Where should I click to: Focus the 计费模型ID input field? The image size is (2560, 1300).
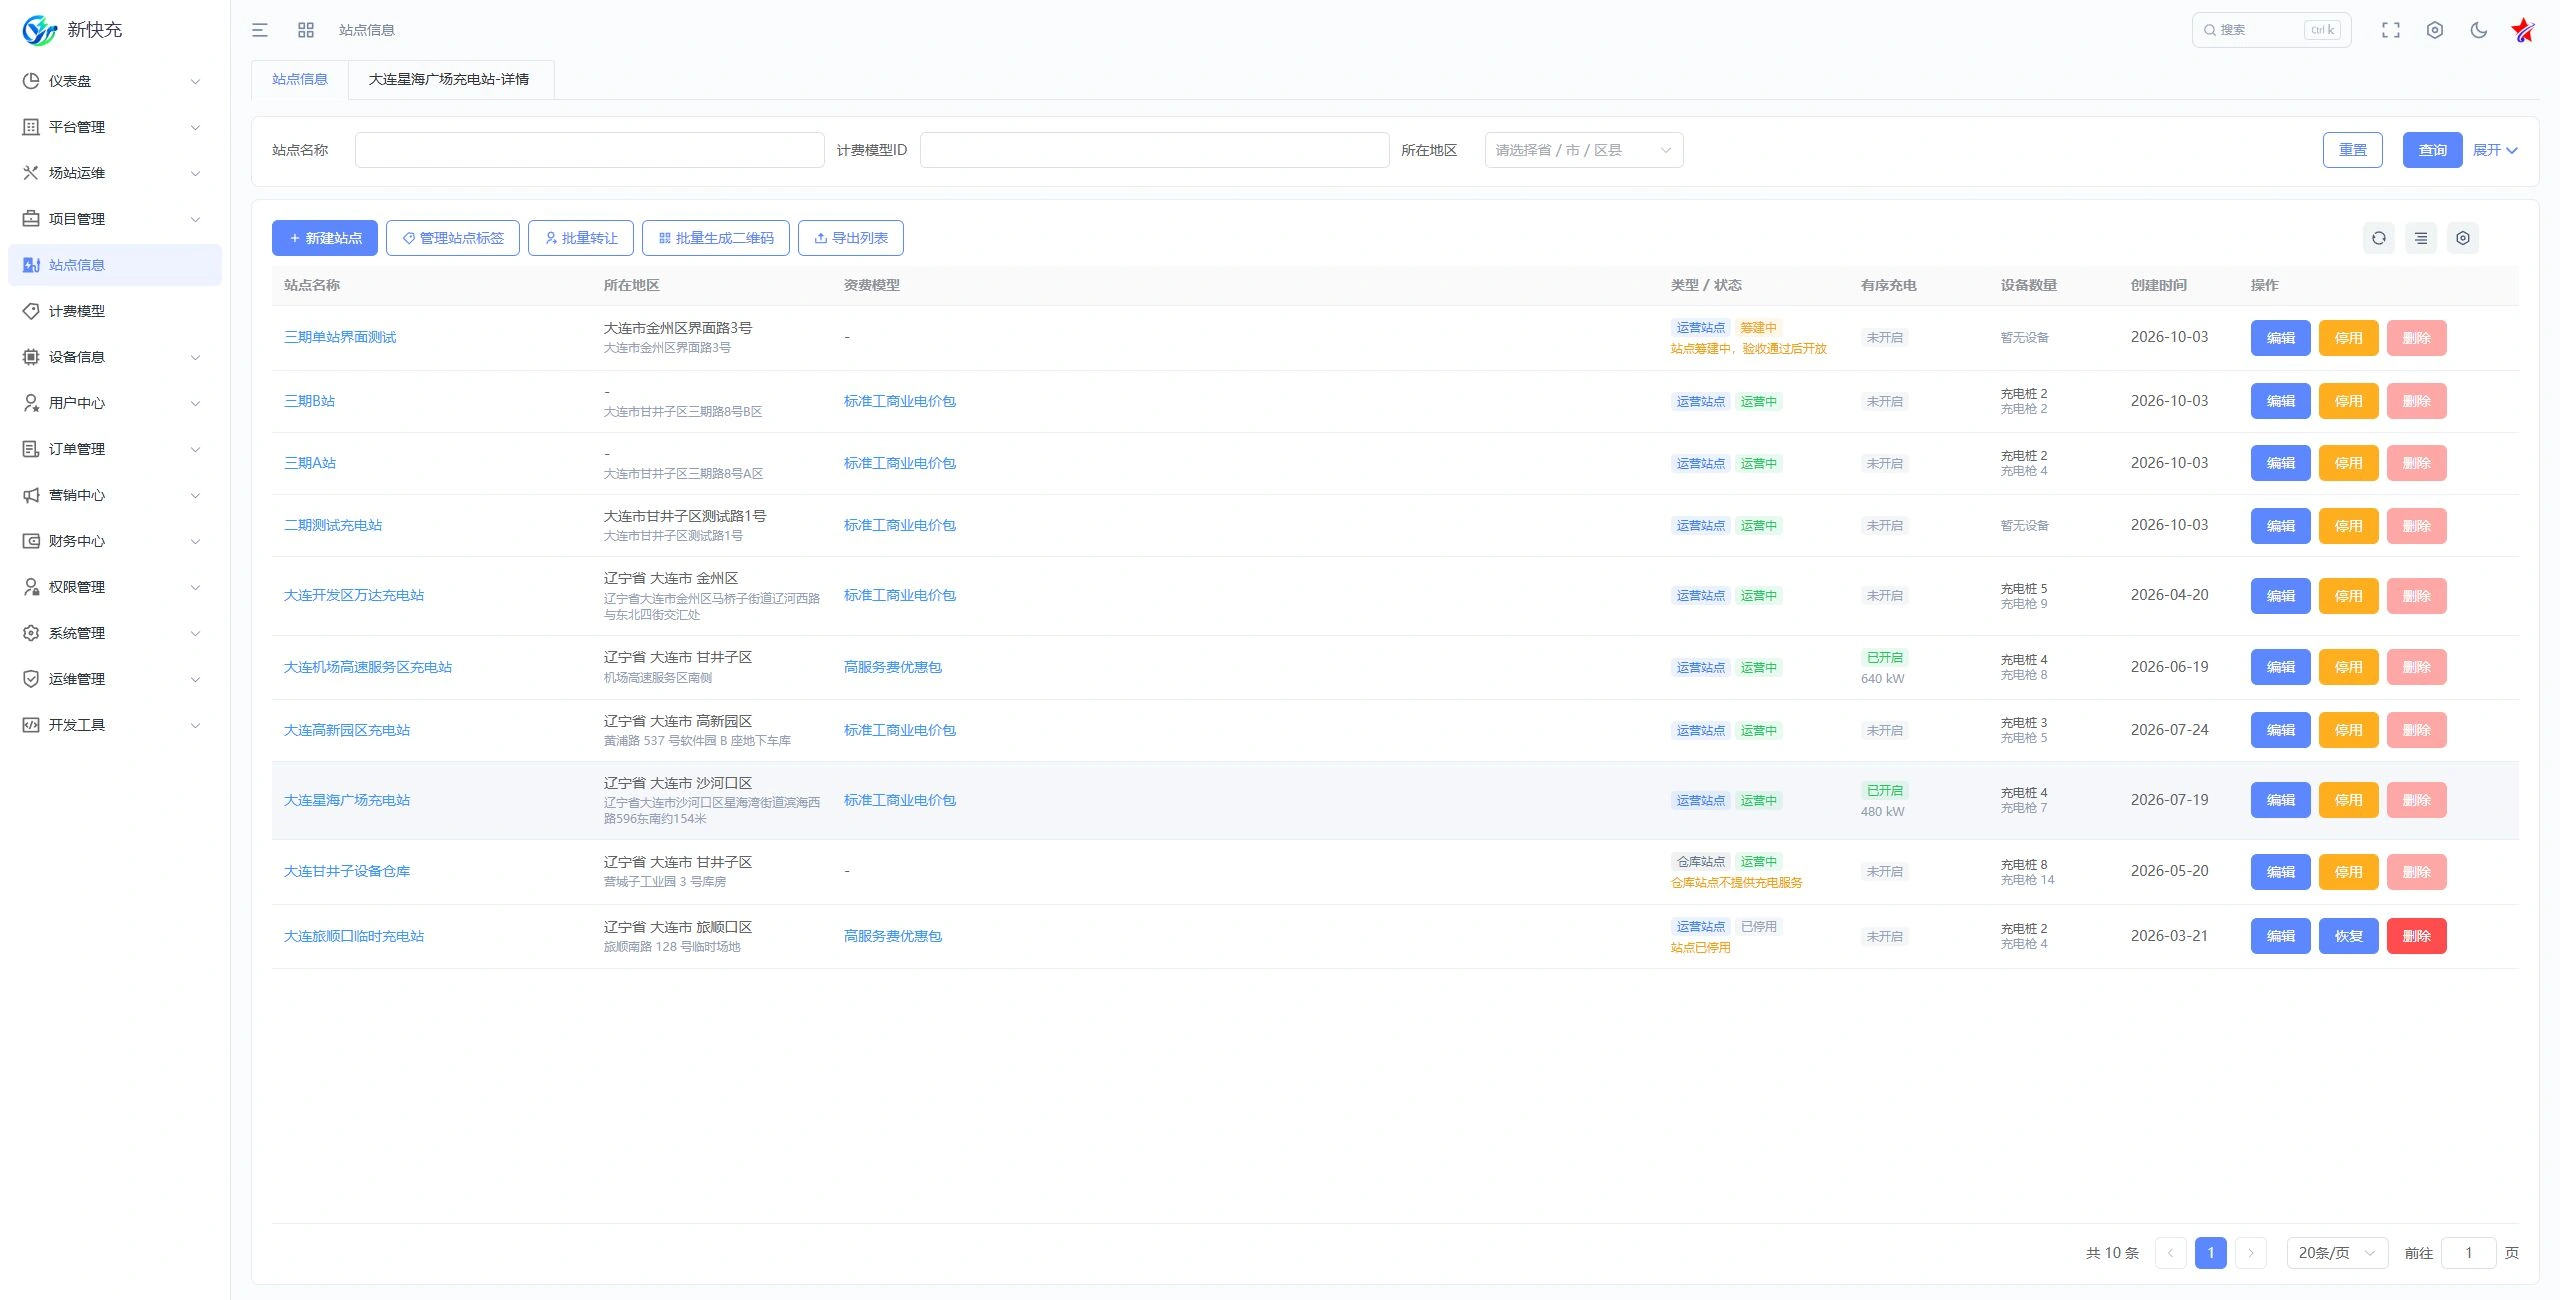pos(1154,150)
